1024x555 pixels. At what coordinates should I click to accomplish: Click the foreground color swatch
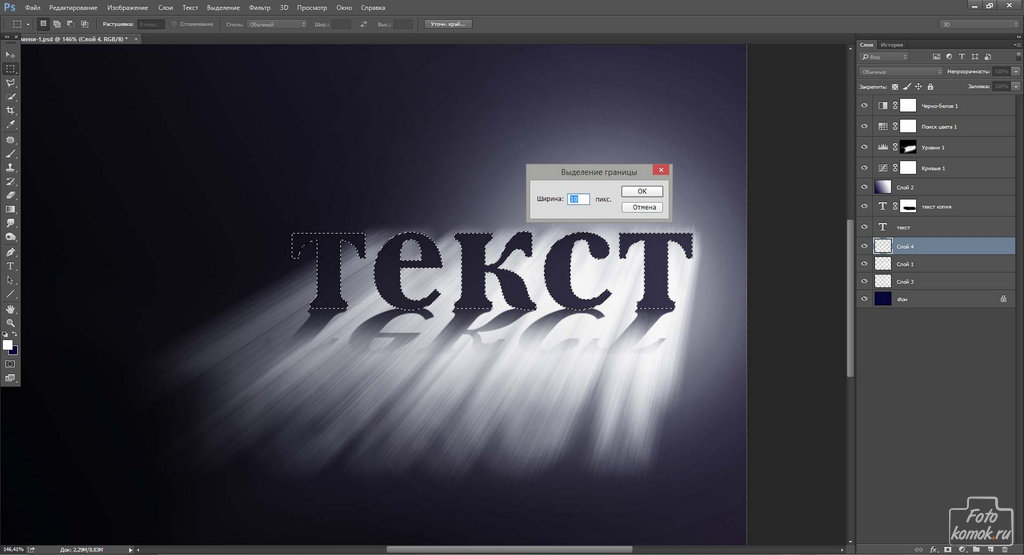pos(8,345)
